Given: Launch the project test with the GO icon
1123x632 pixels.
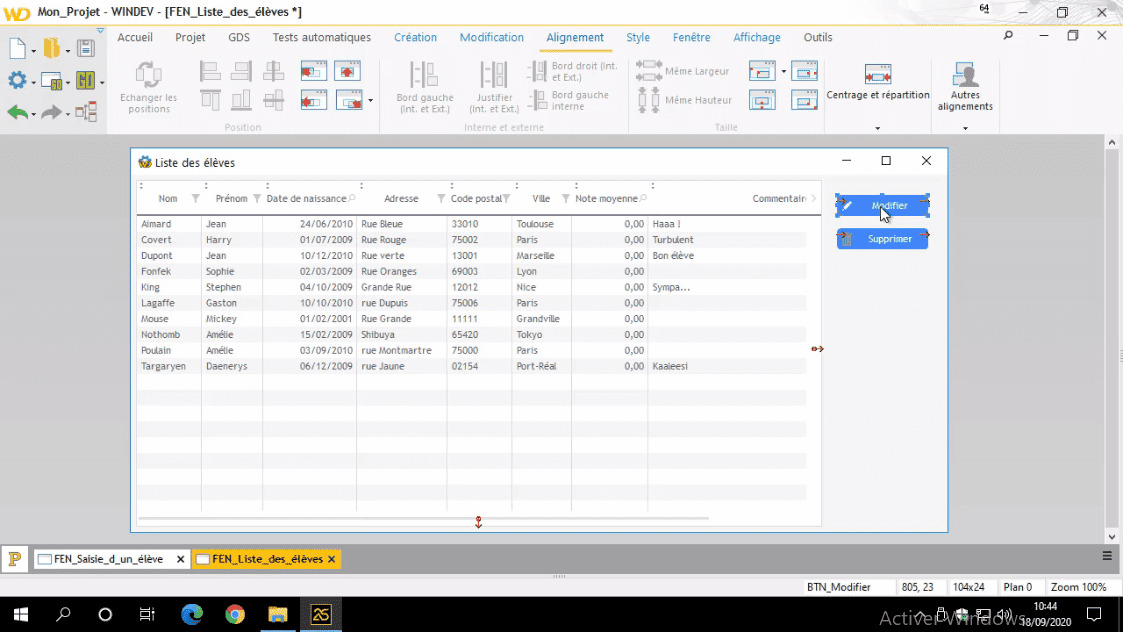Looking at the screenshot, I should point(86,80).
